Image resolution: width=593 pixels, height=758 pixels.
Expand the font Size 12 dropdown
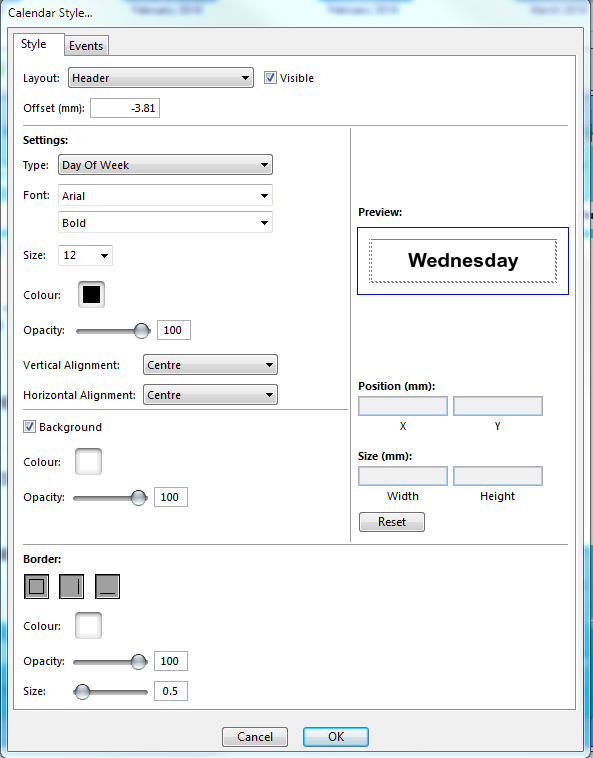point(85,255)
